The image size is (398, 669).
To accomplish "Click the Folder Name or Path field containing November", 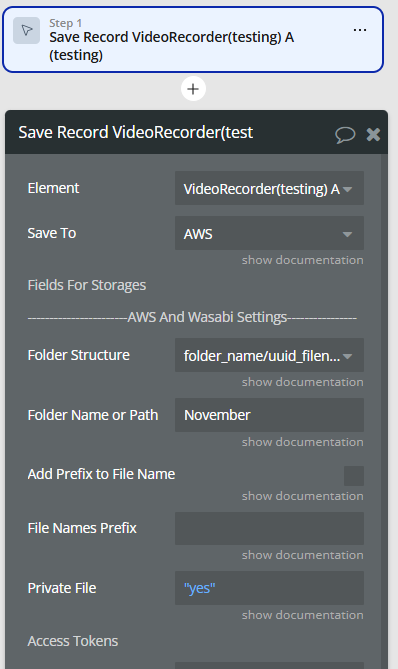I will [269, 415].
